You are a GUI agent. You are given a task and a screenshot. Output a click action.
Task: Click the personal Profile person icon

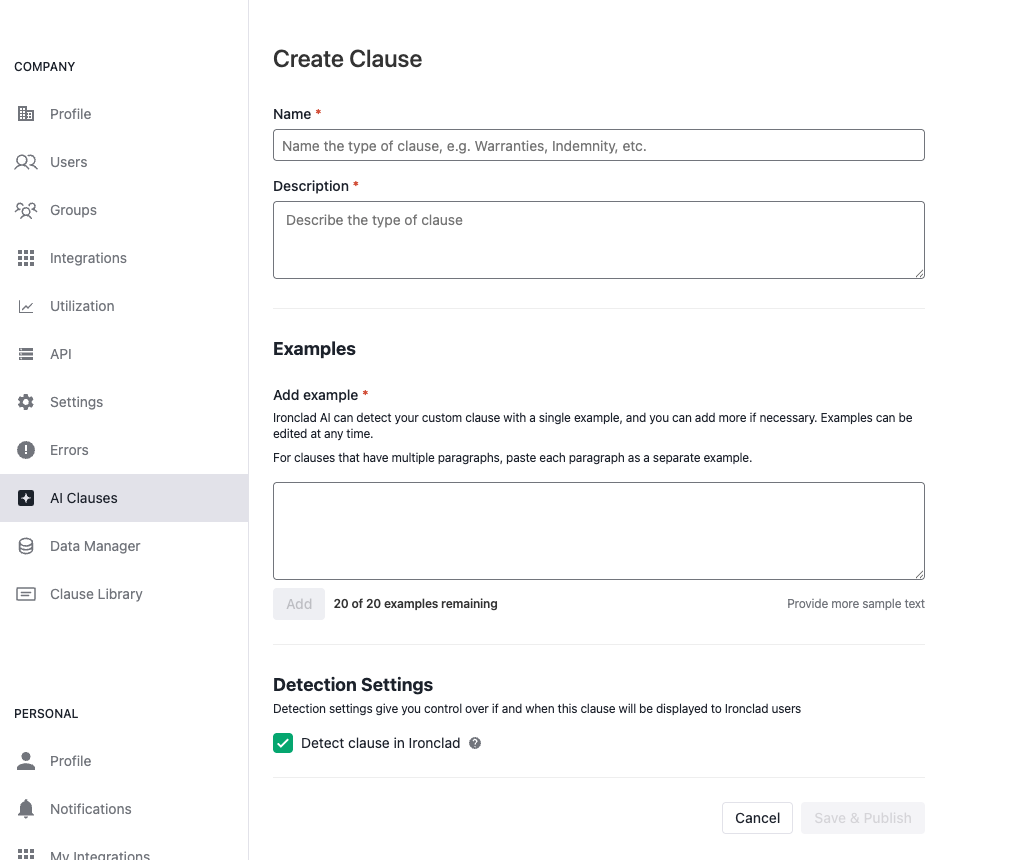pos(26,761)
